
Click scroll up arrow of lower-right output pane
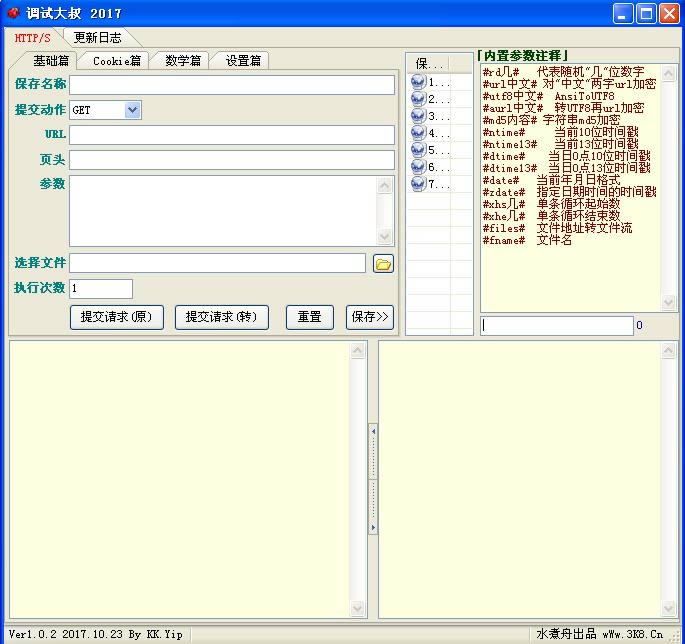coord(668,351)
